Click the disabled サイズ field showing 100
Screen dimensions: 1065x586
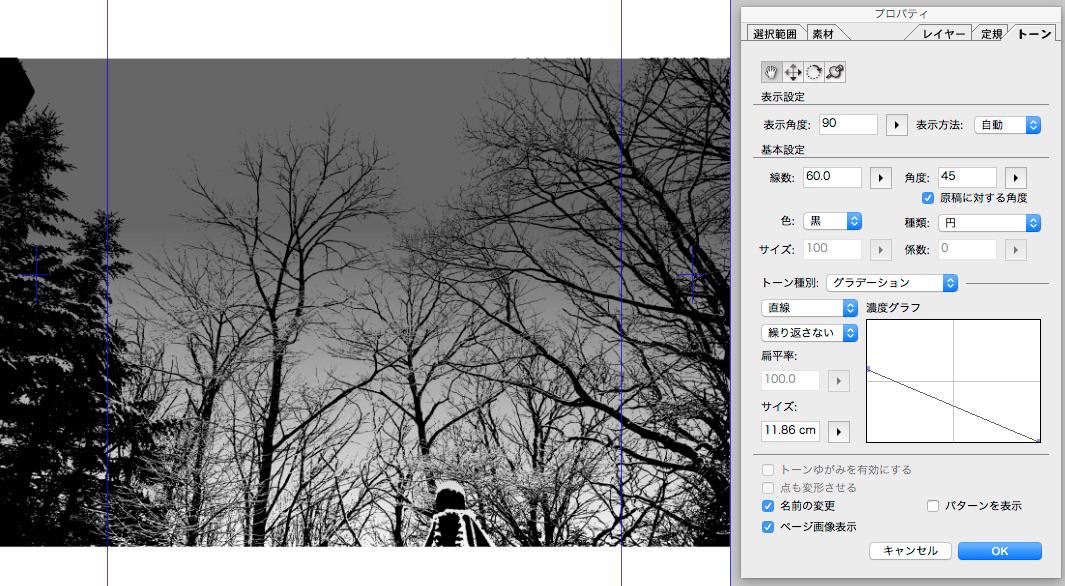click(832, 249)
